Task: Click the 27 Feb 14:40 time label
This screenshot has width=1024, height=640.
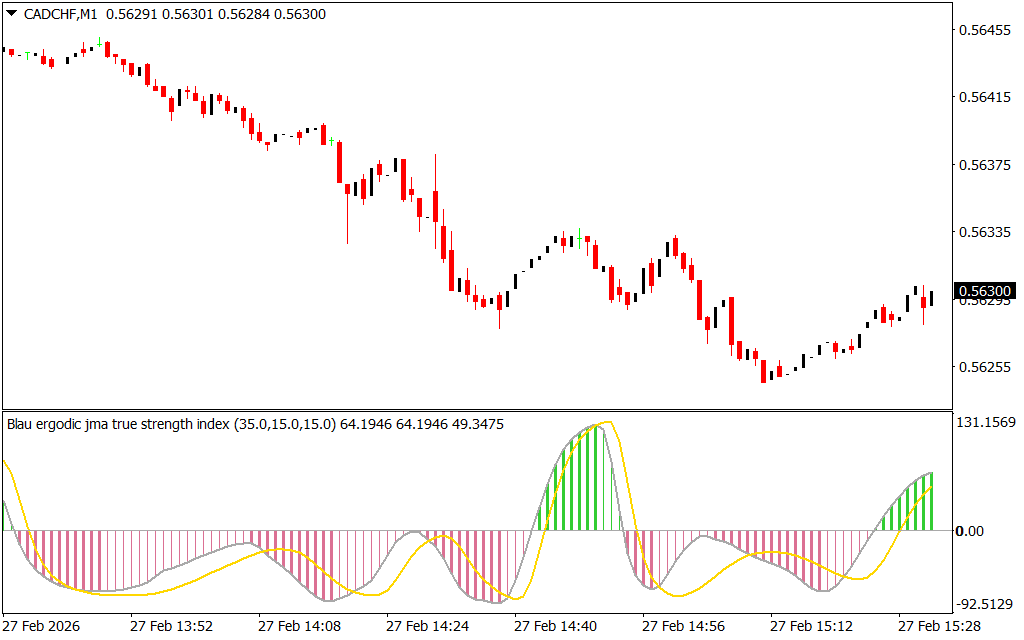Action: tap(555, 626)
